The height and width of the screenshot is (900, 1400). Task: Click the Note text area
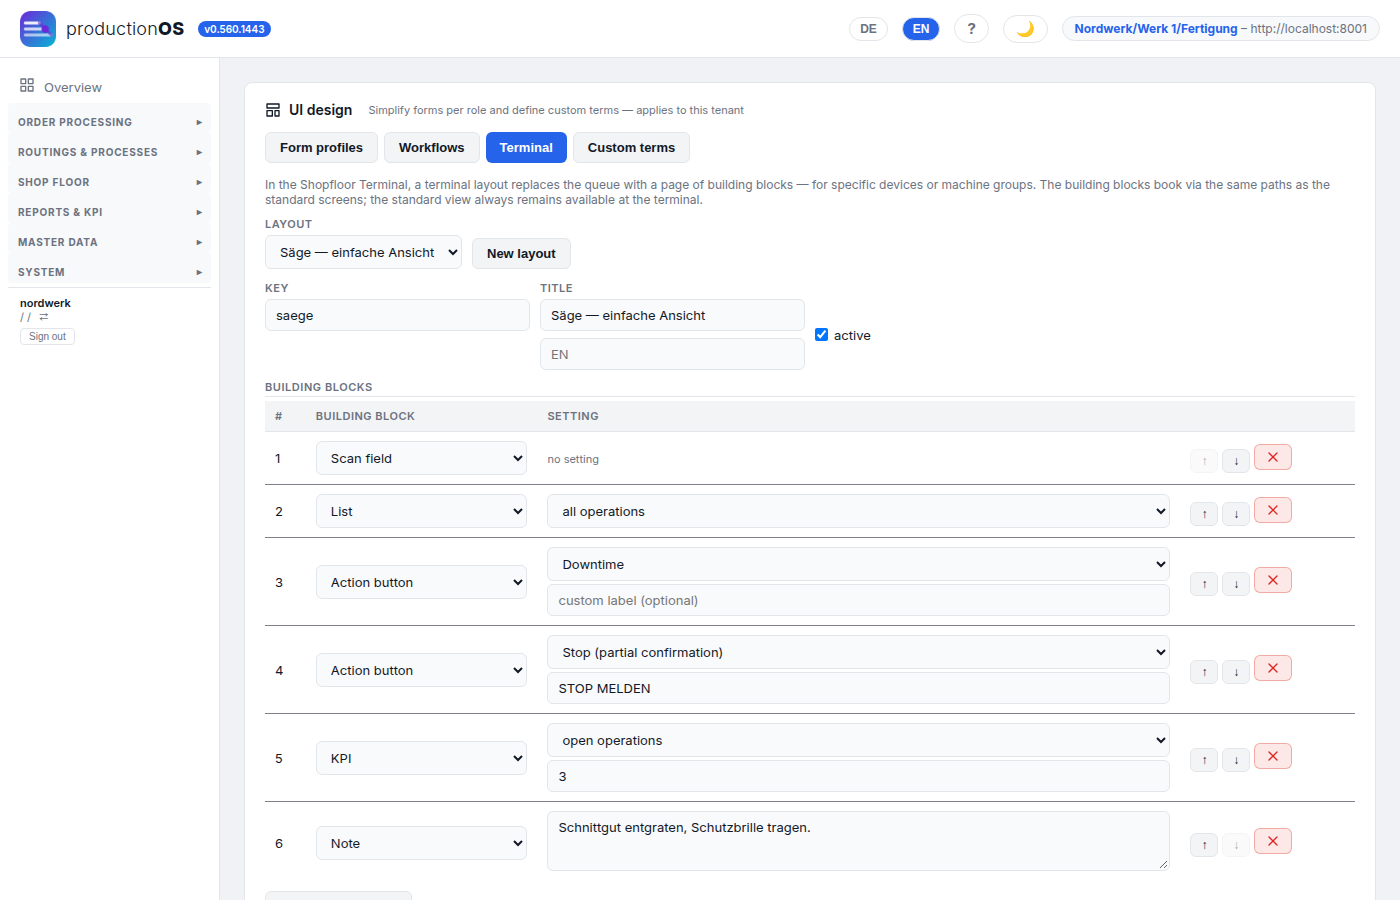point(858,841)
